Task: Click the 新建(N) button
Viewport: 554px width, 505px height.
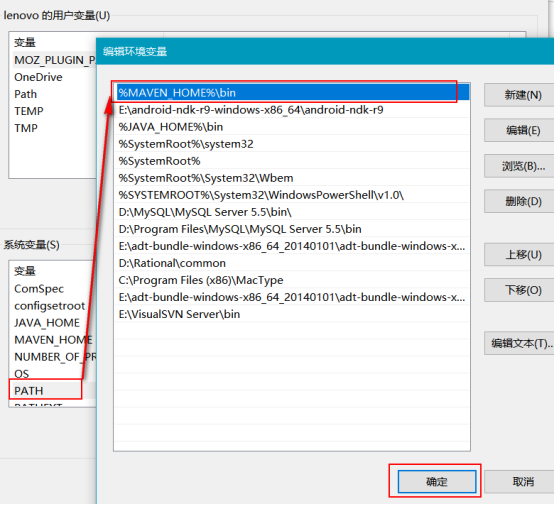Action: 519,95
